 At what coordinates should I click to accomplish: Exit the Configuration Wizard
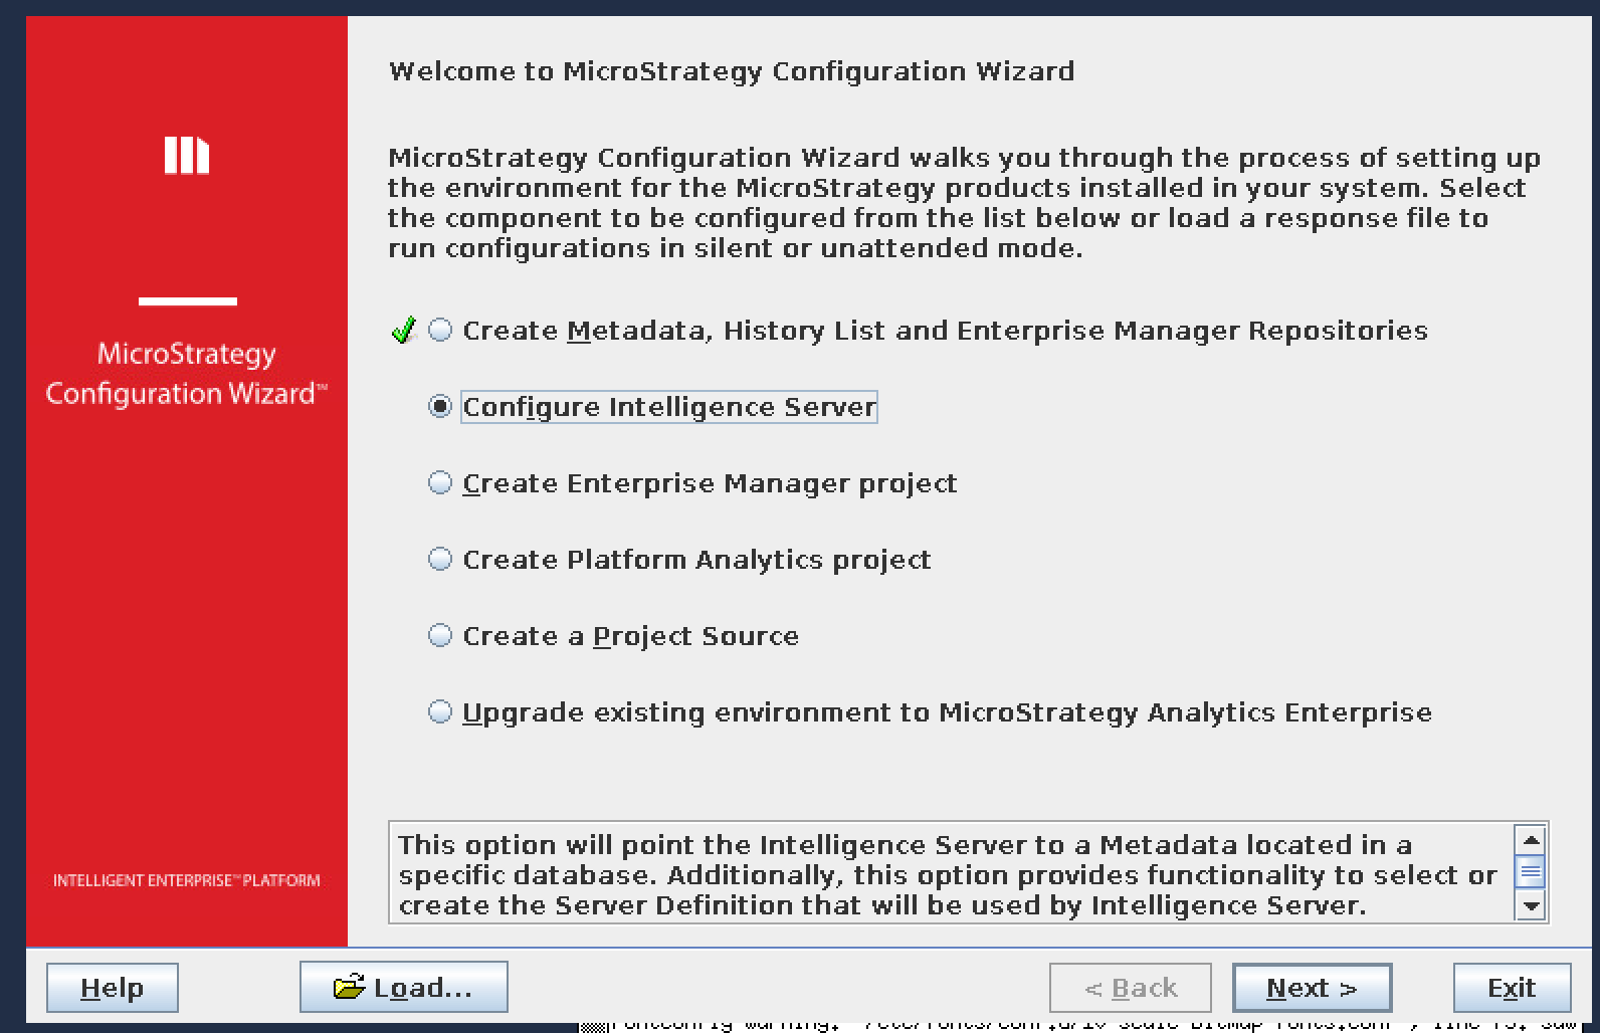[x=1510, y=987]
